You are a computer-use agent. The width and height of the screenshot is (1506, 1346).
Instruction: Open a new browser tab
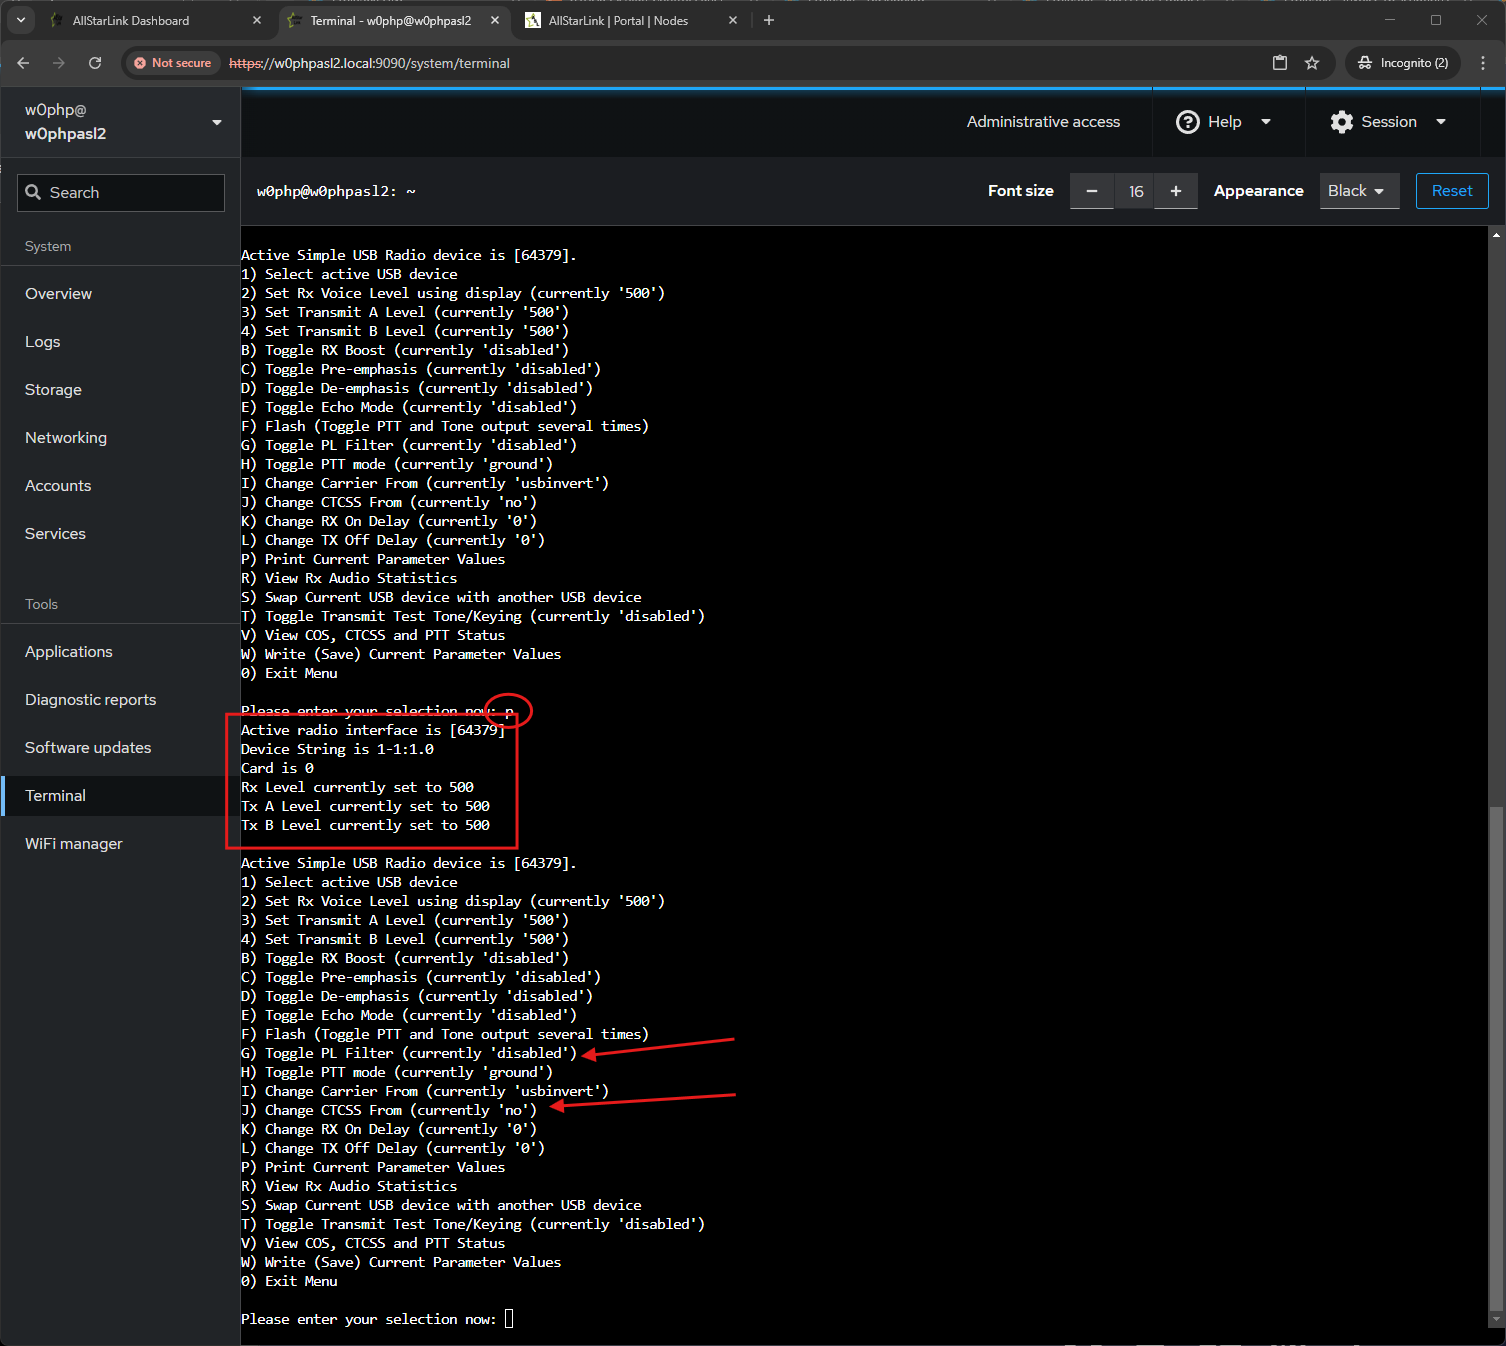tap(769, 20)
